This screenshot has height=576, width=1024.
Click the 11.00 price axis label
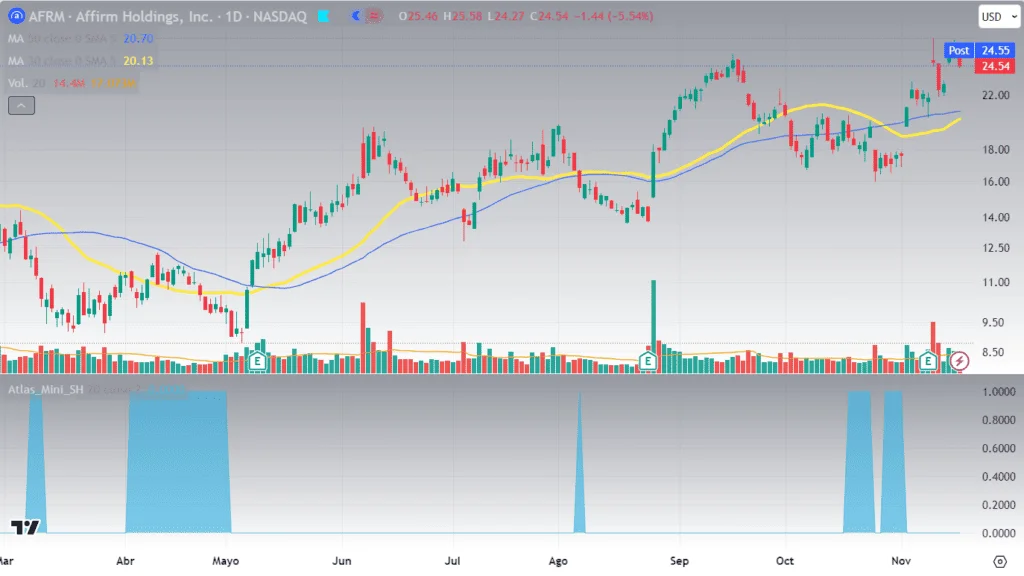995,283
